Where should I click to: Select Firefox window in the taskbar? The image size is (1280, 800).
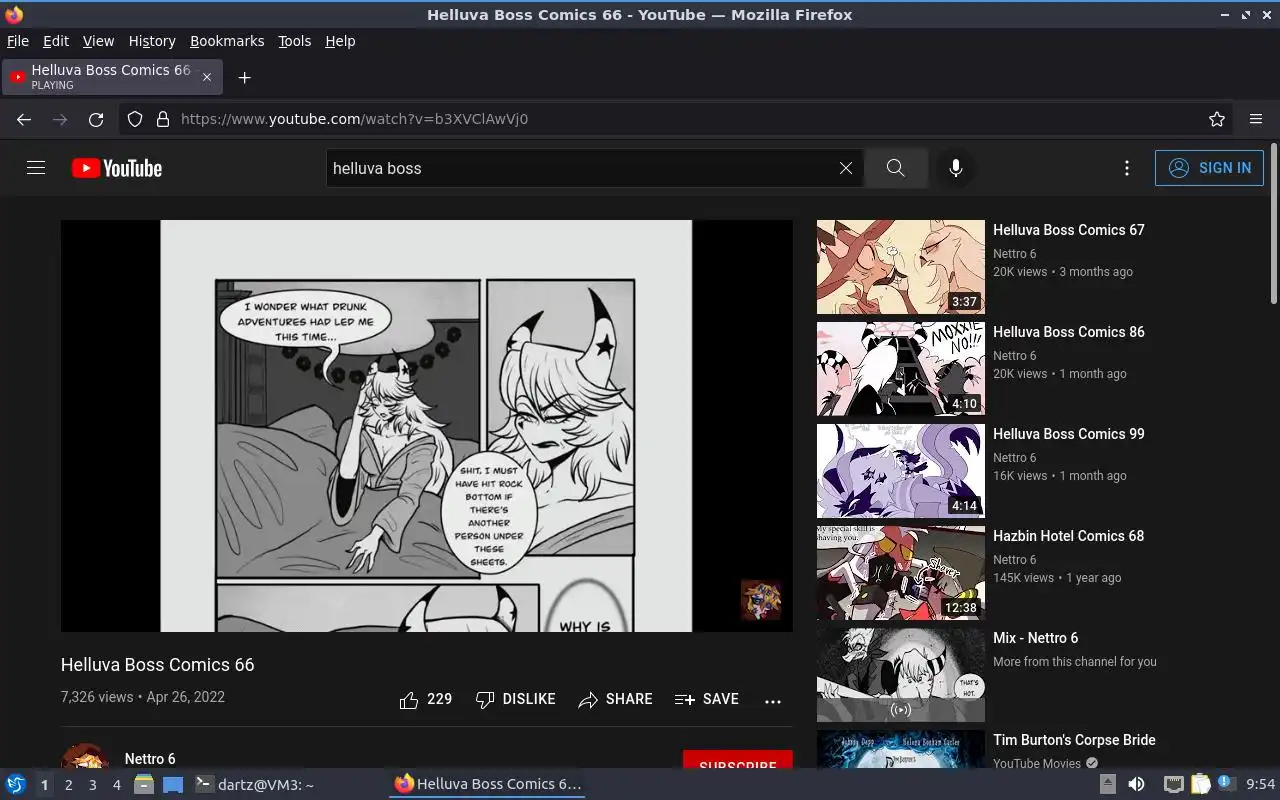point(488,785)
